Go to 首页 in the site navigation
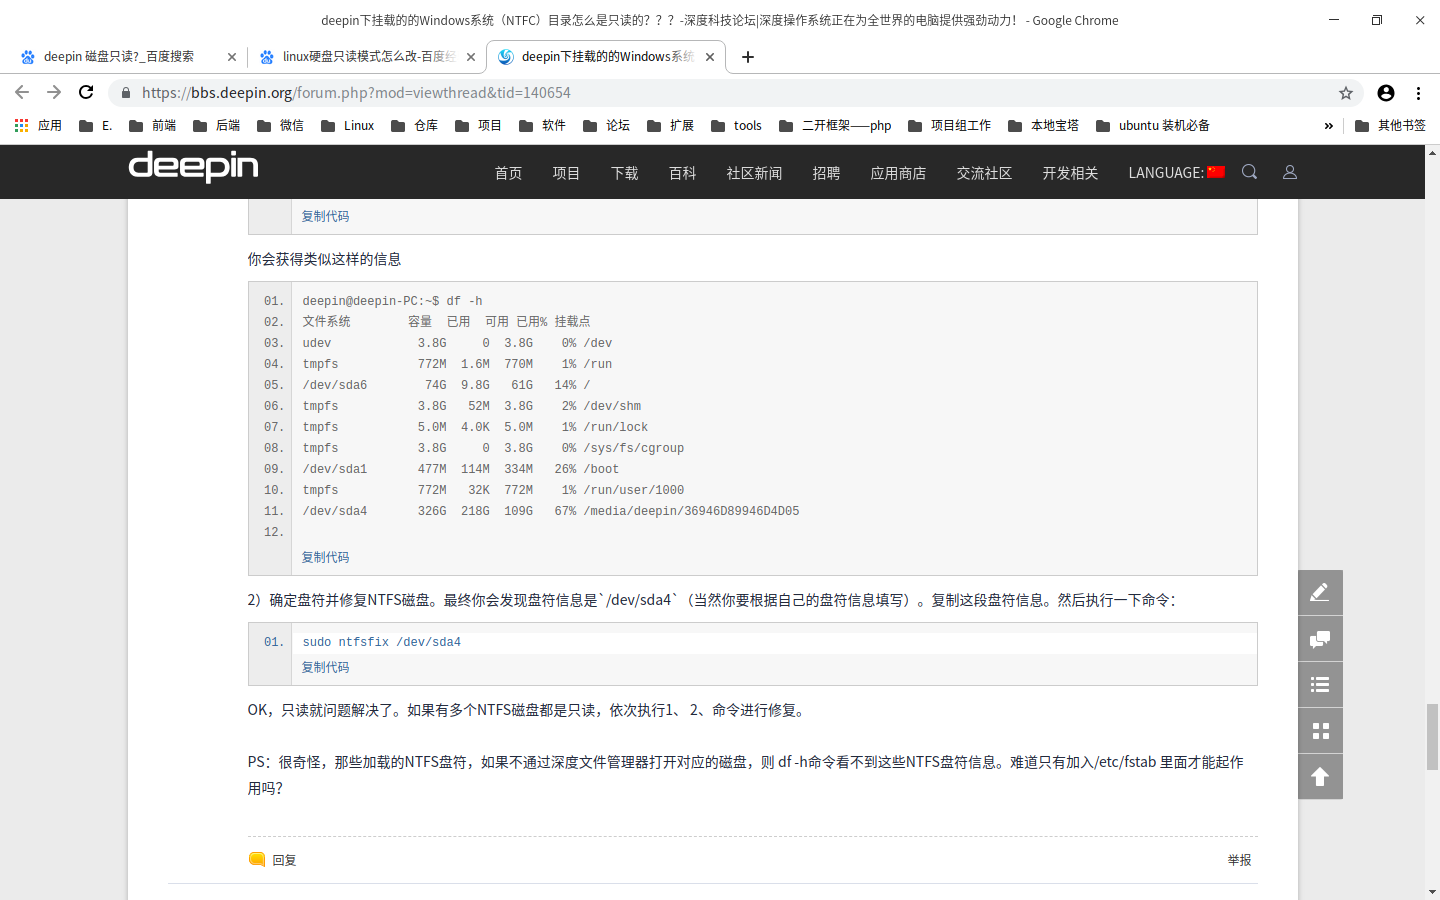The height and width of the screenshot is (900, 1440). 508,173
